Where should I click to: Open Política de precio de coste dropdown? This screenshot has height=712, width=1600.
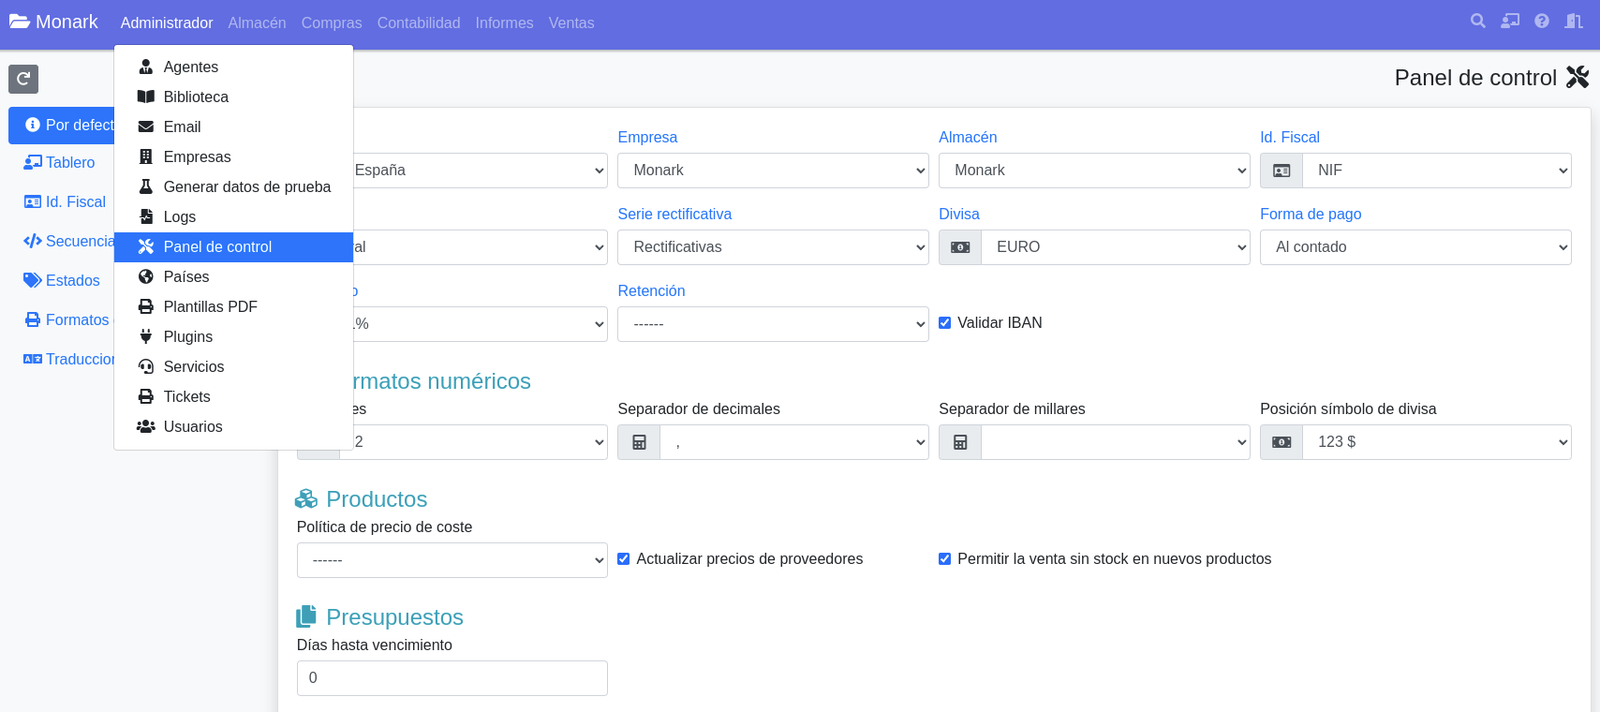click(x=452, y=560)
